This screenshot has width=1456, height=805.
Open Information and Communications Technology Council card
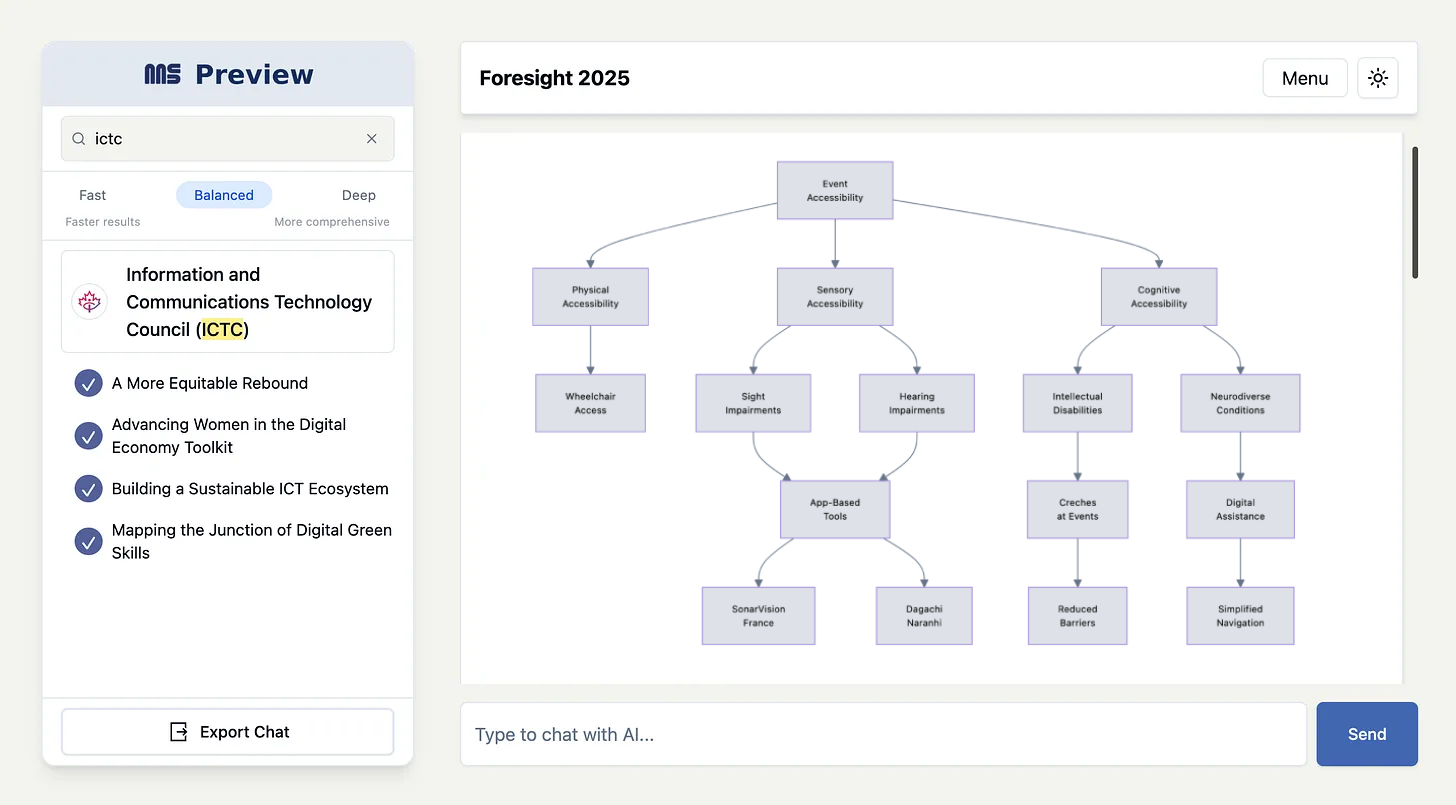[228, 302]
